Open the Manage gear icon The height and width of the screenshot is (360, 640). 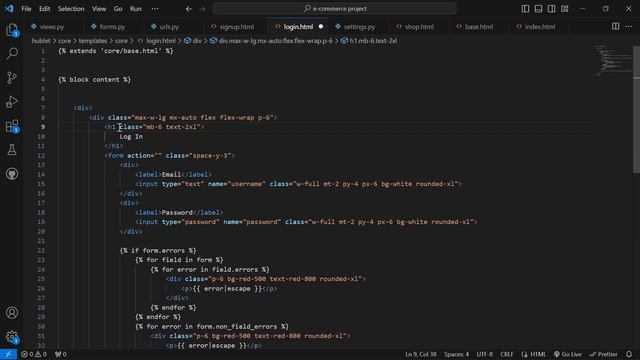pos(12,337)
